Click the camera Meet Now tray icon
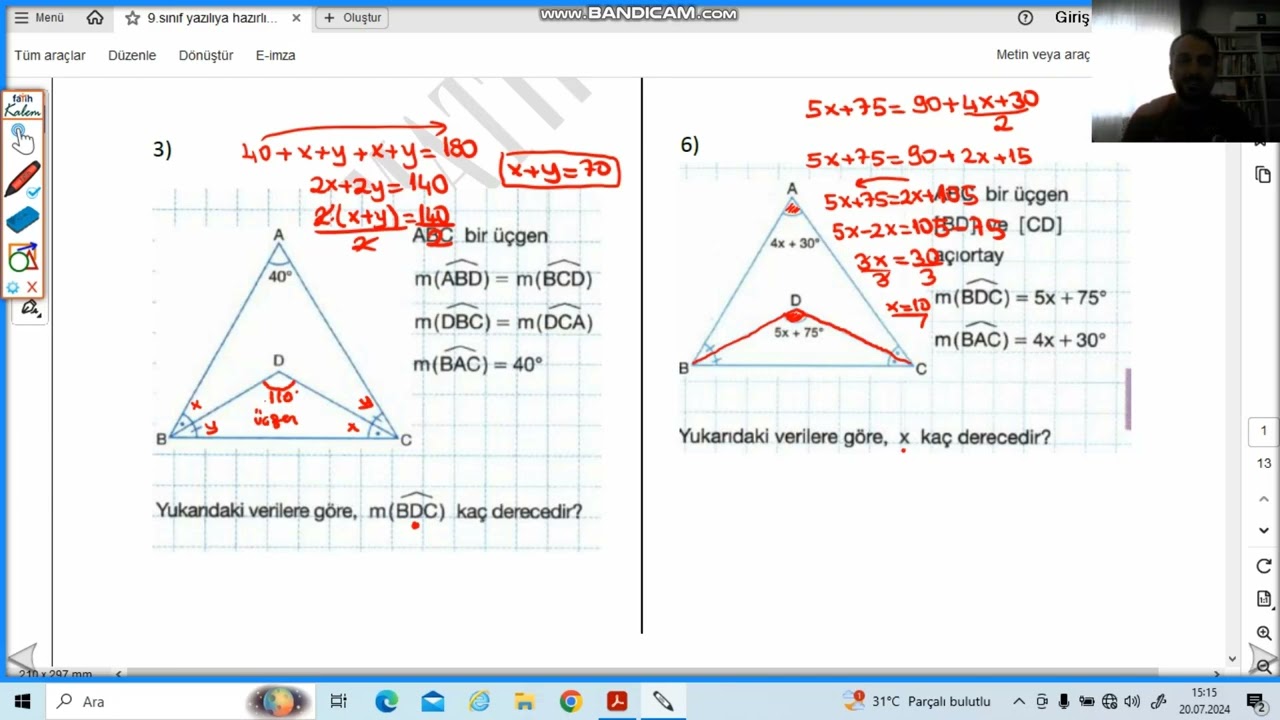Screen dimensions: 1280x720 pos(1042,701)
